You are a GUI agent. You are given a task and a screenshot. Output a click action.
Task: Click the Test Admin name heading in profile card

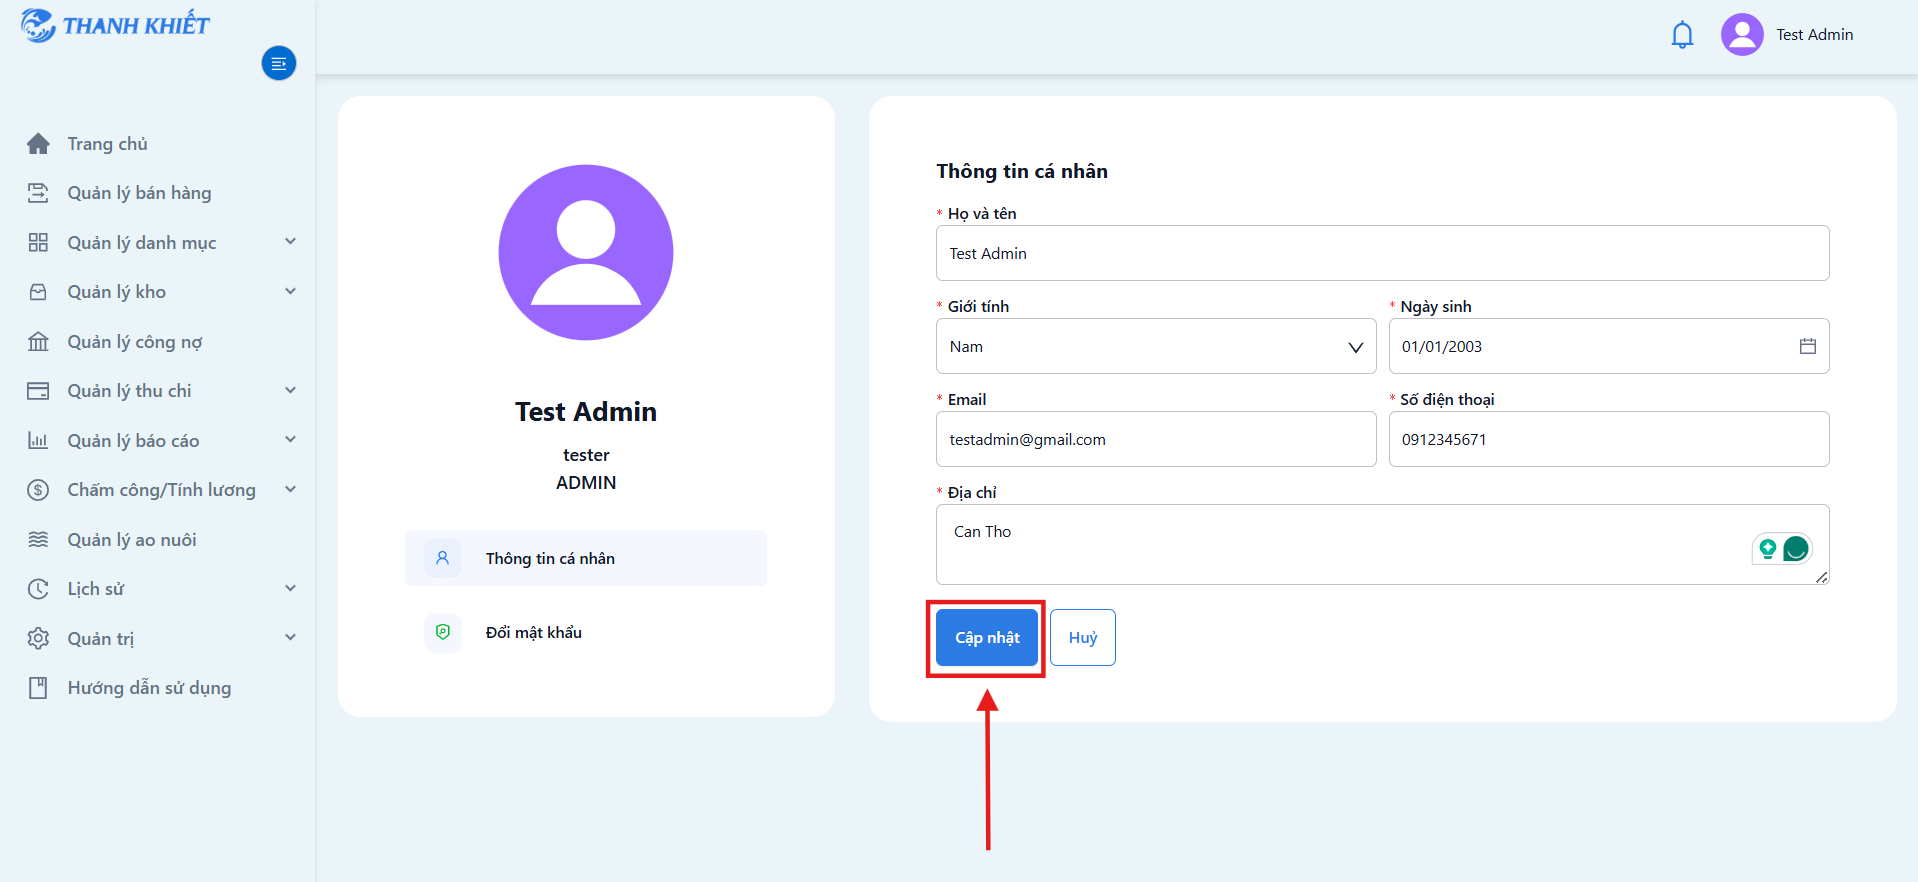coord(586,412)
